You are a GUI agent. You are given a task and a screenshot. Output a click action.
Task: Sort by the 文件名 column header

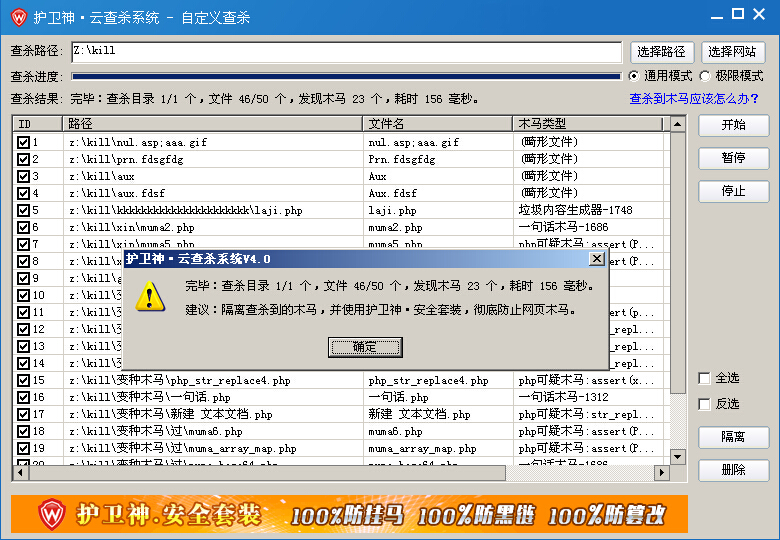438,124
